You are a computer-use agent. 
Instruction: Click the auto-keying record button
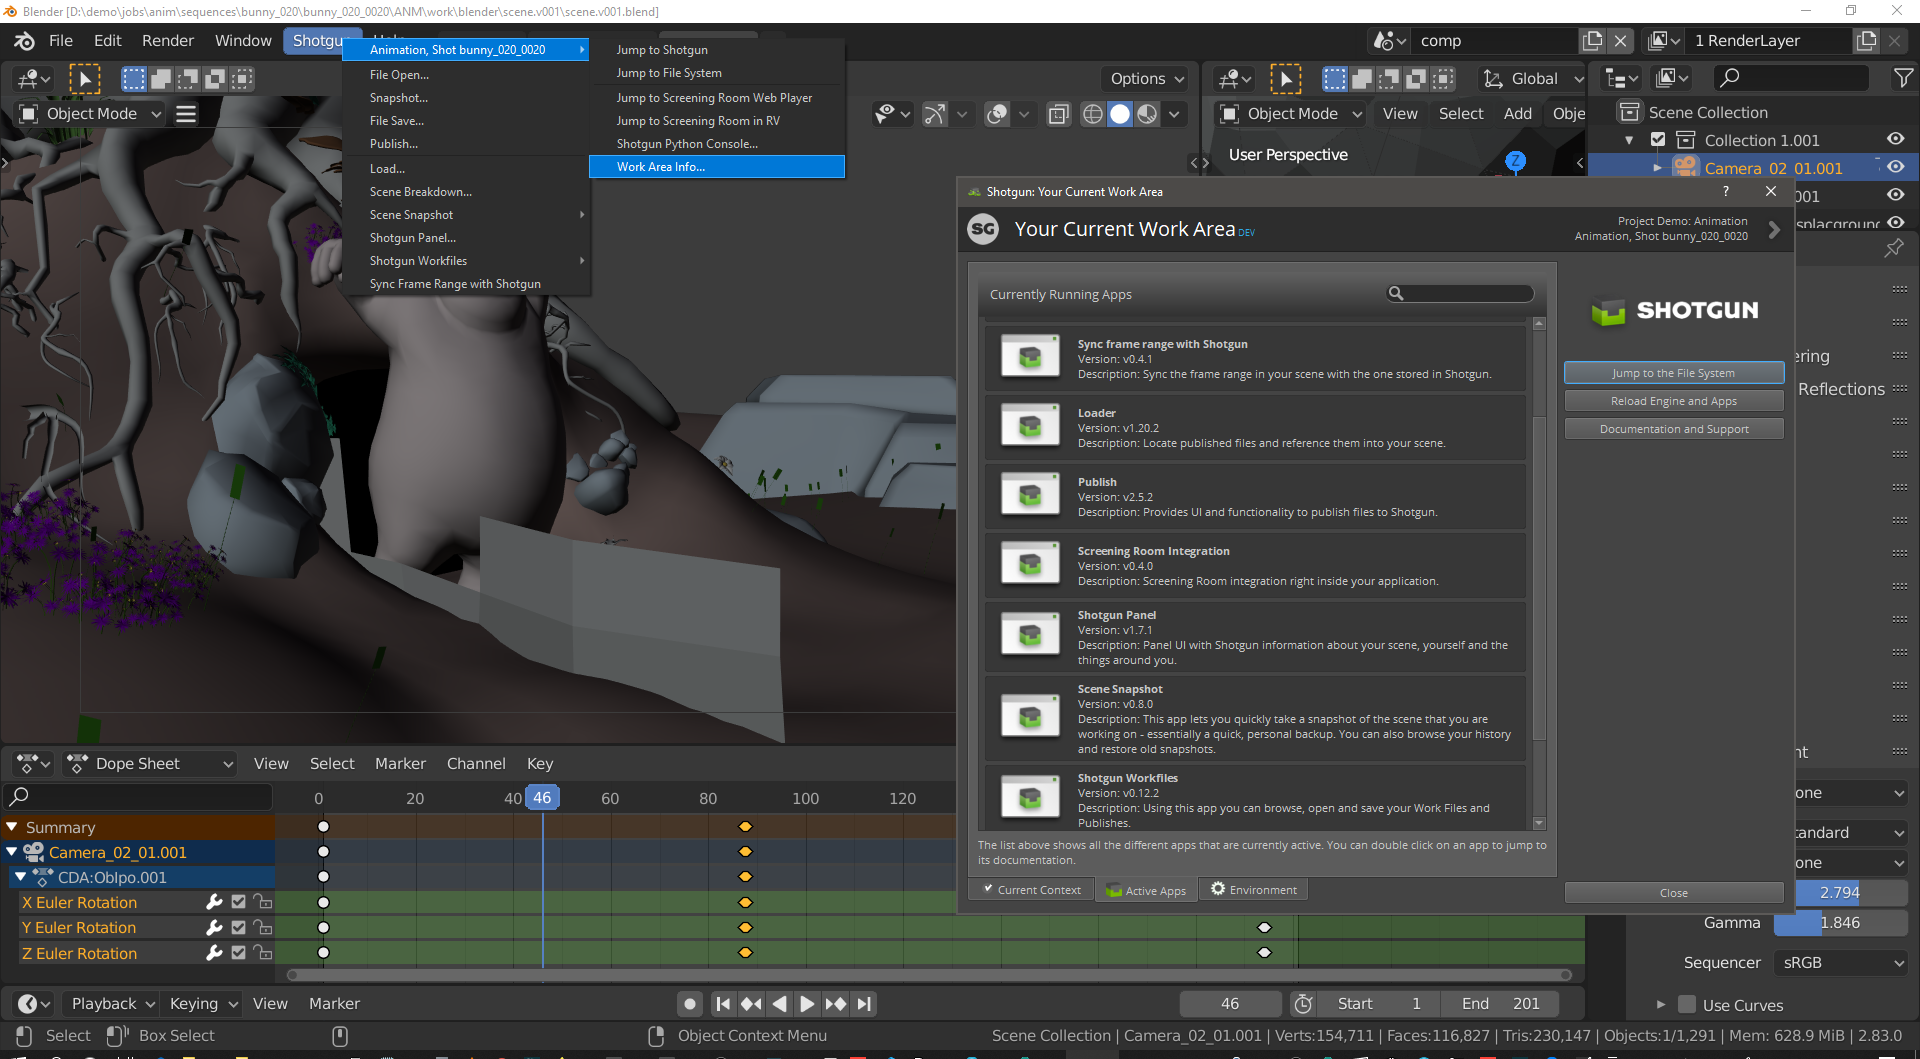[689, 1004]
